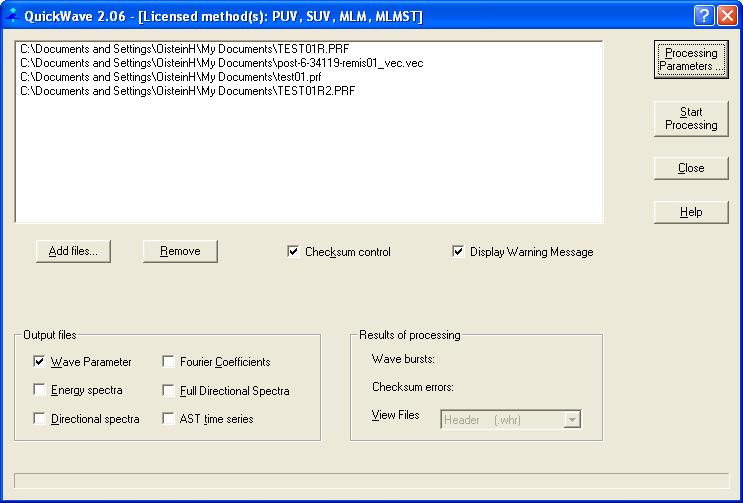Enable Energy spectra output

pyautogui.click(x=40, y=390)
